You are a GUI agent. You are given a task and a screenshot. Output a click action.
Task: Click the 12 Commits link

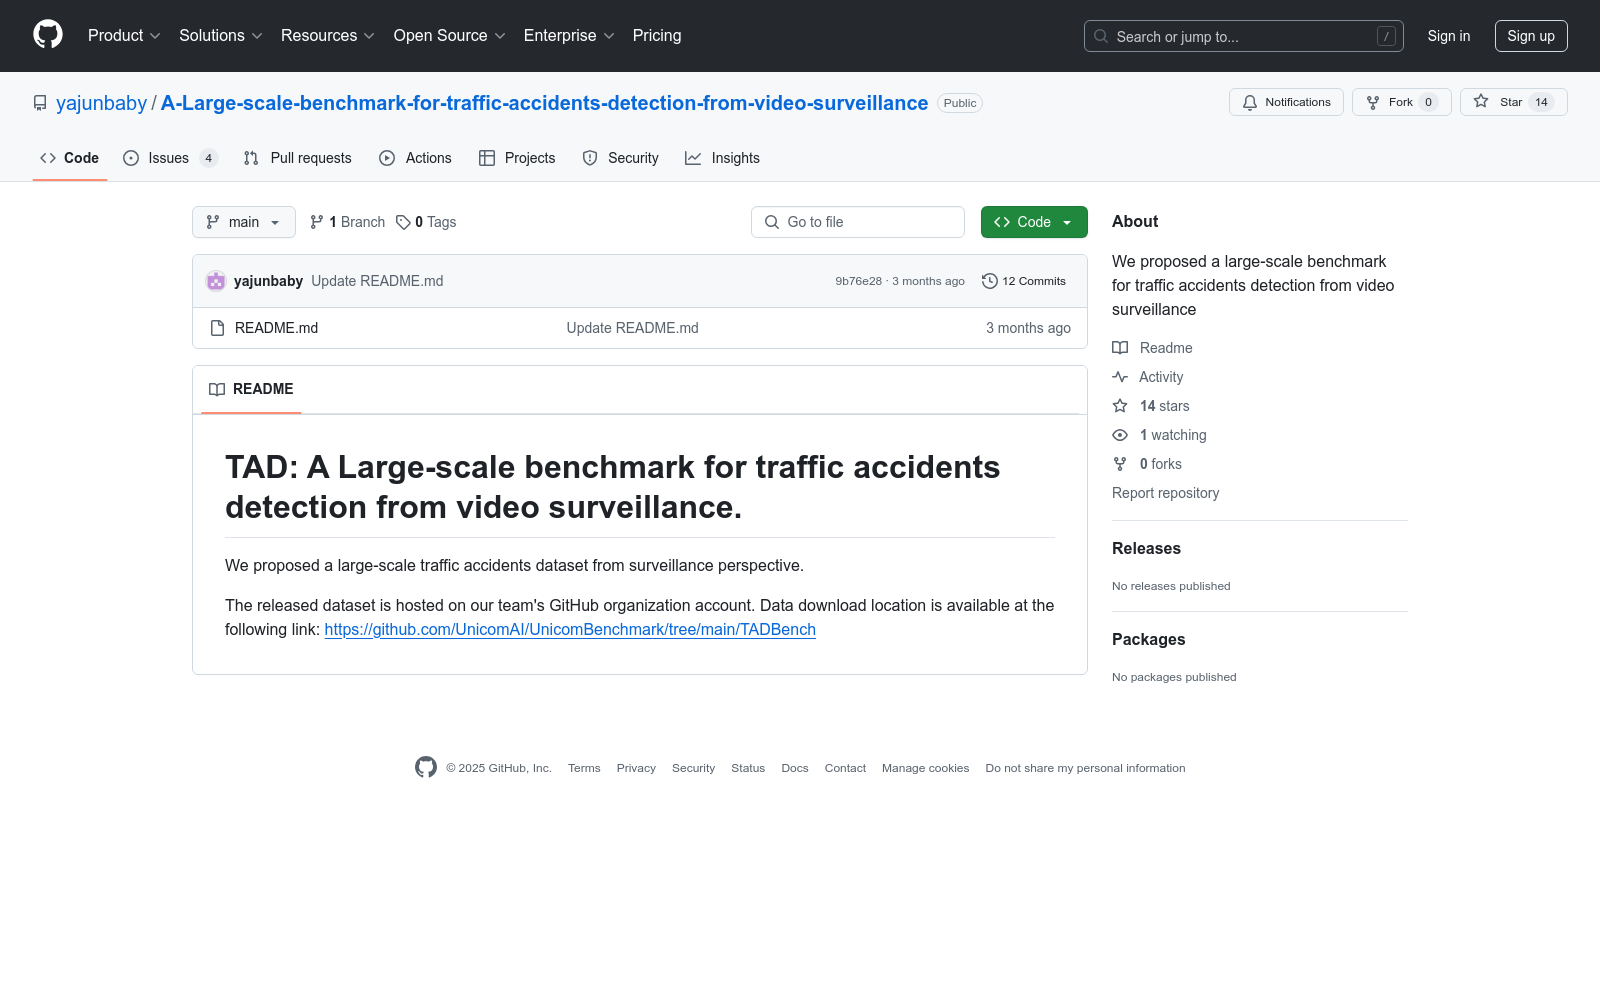pos(1024,281)
